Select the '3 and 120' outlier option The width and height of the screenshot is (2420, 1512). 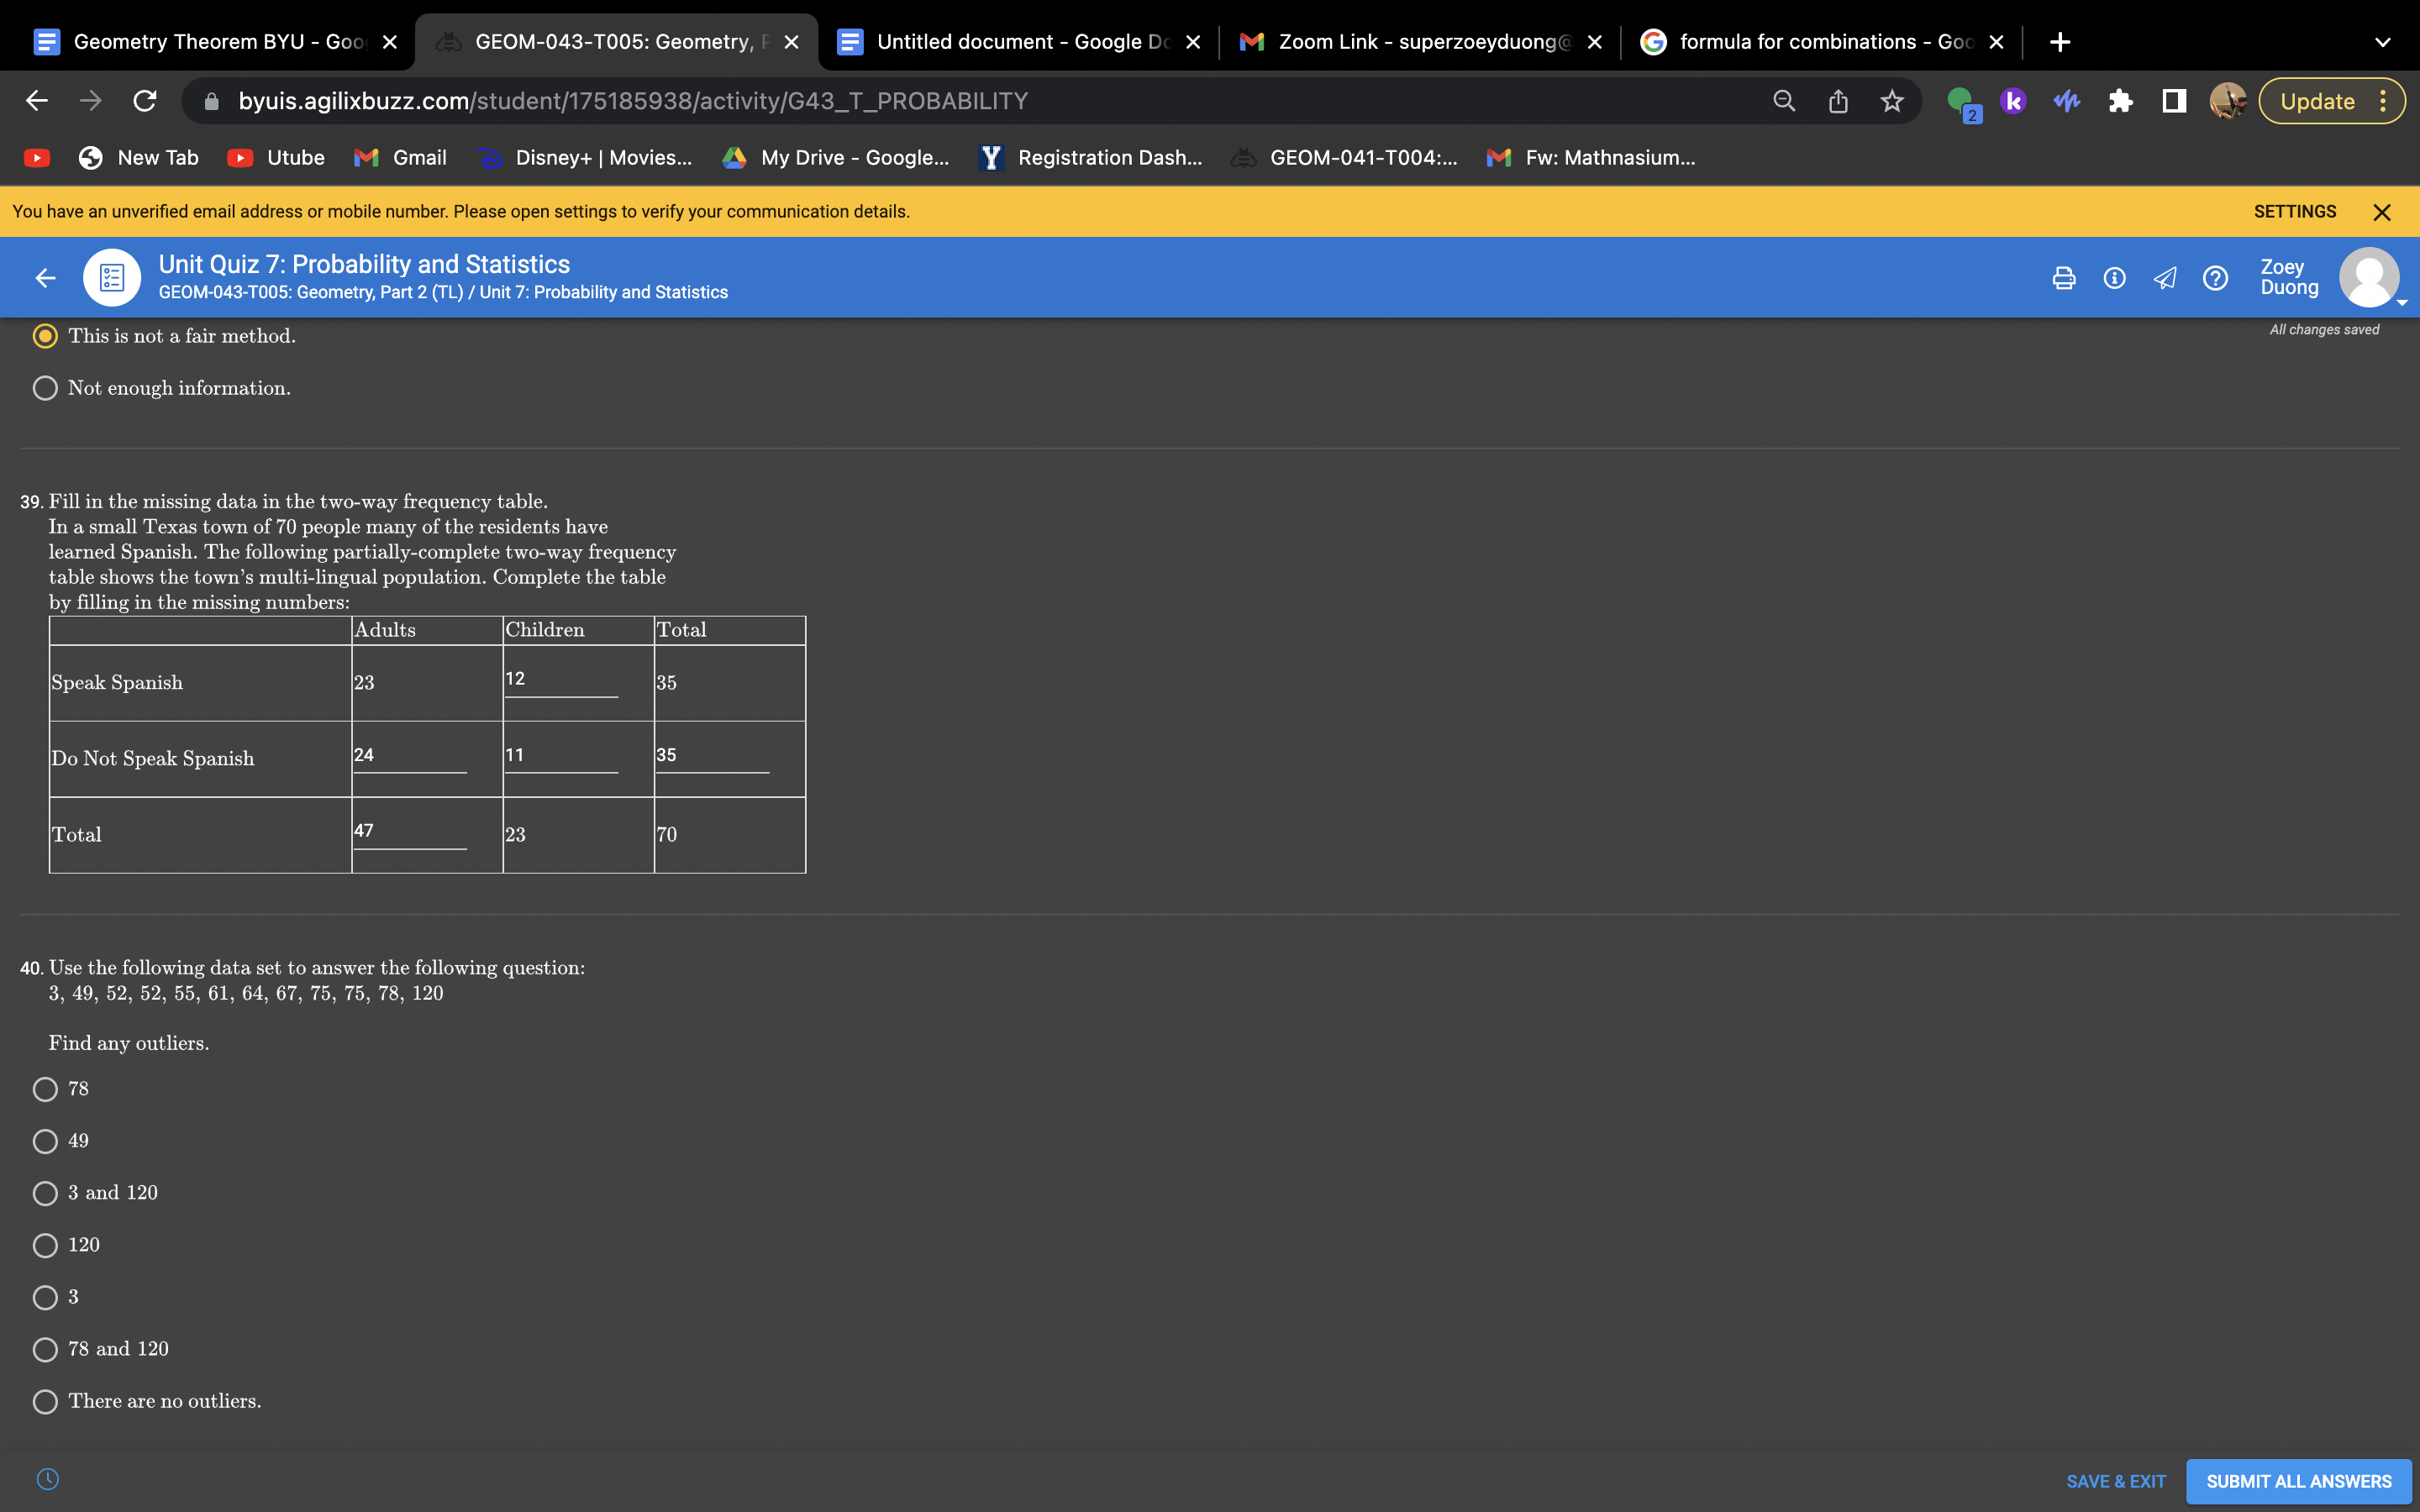click(x=45, y=1193)
